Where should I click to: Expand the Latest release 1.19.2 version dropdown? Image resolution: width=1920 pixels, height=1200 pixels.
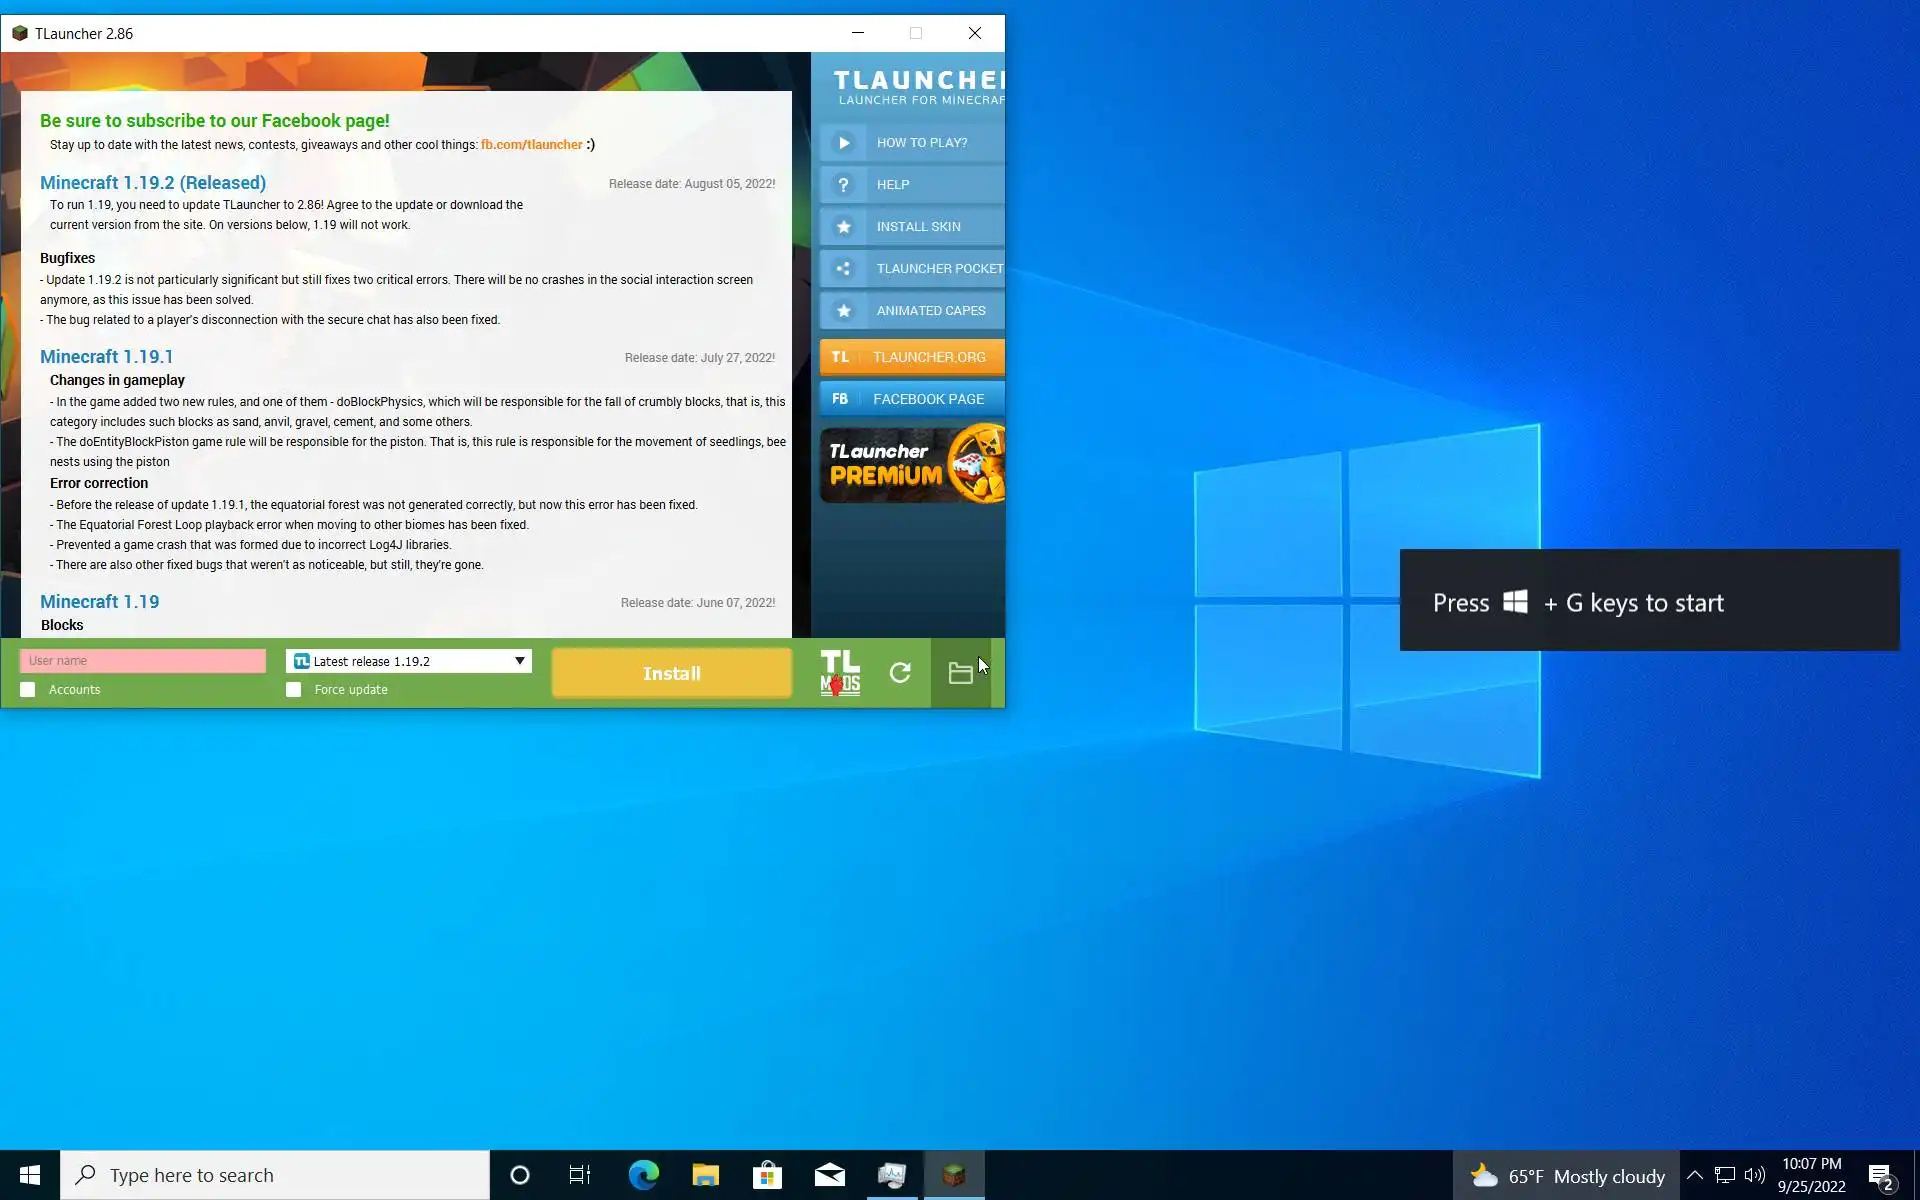coord(519,661)
